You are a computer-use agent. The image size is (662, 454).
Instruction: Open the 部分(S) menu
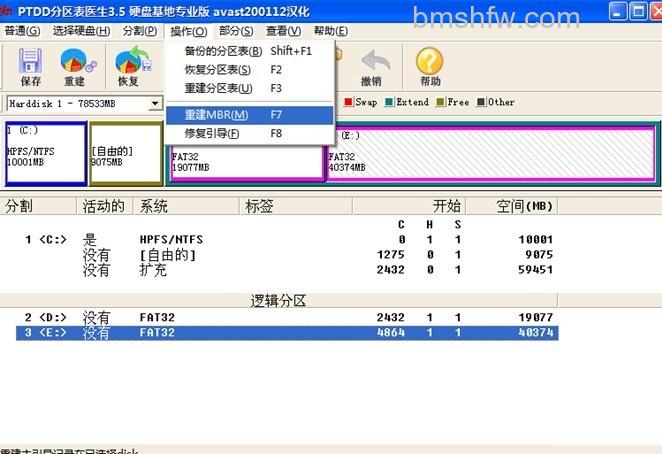point(236,31)
